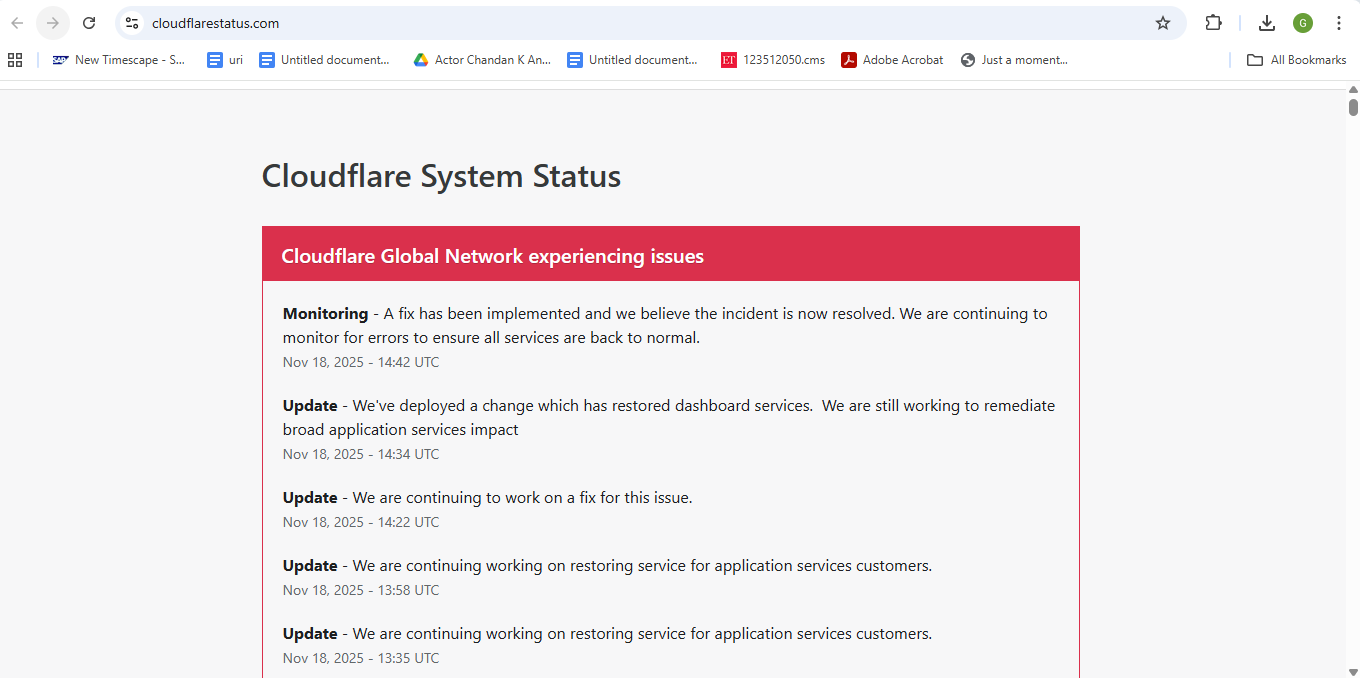Select the browser back navigation arrow

click(x=16, y=22)
